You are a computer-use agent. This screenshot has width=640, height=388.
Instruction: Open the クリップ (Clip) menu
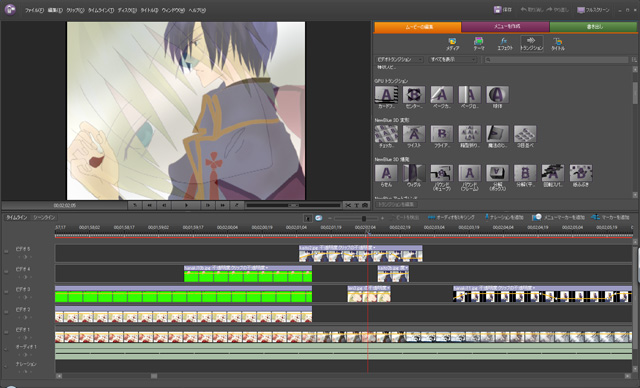75,10
